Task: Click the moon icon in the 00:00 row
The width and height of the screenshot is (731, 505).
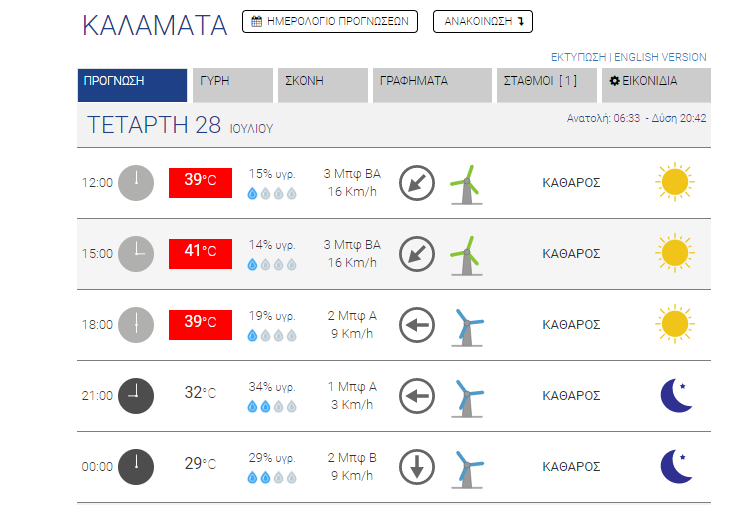Action: [677, 466]
